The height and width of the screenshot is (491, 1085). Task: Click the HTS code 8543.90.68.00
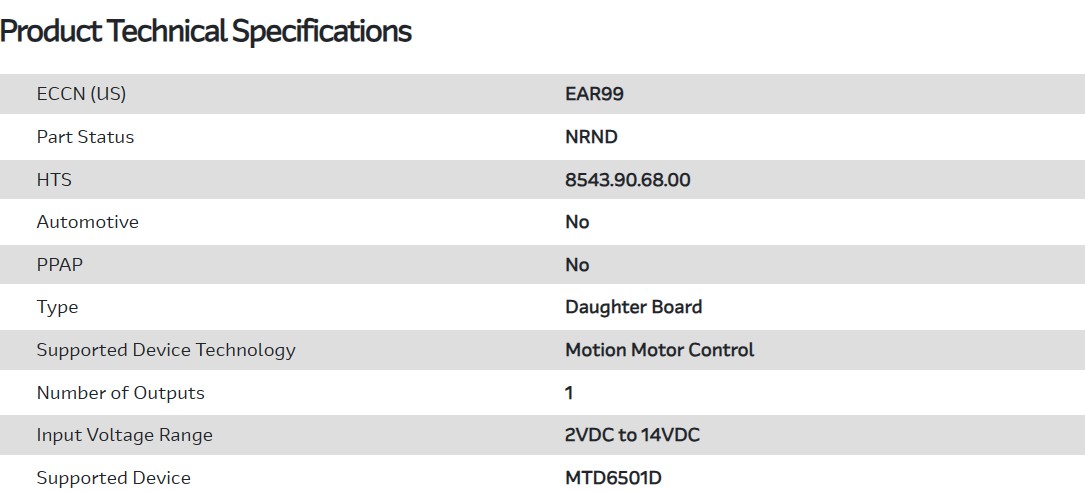pos(627,180)
